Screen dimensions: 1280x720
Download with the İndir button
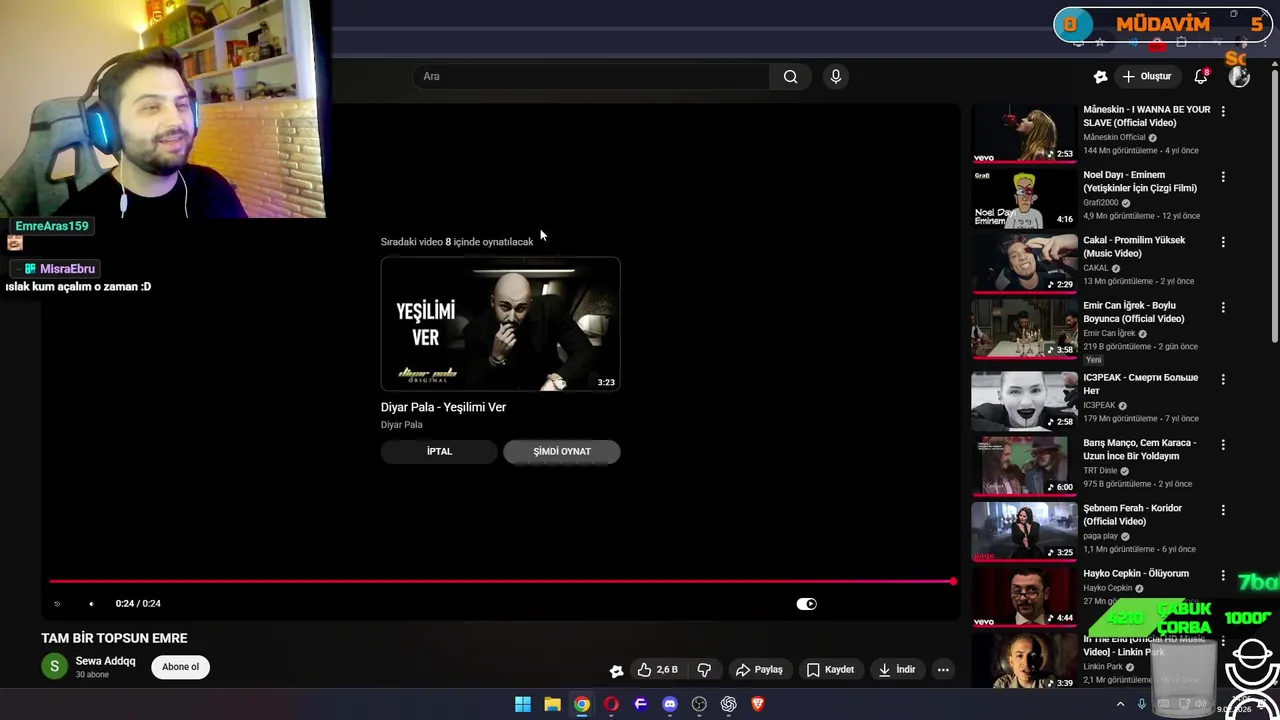pyautogui.click(x=897, y=670)
